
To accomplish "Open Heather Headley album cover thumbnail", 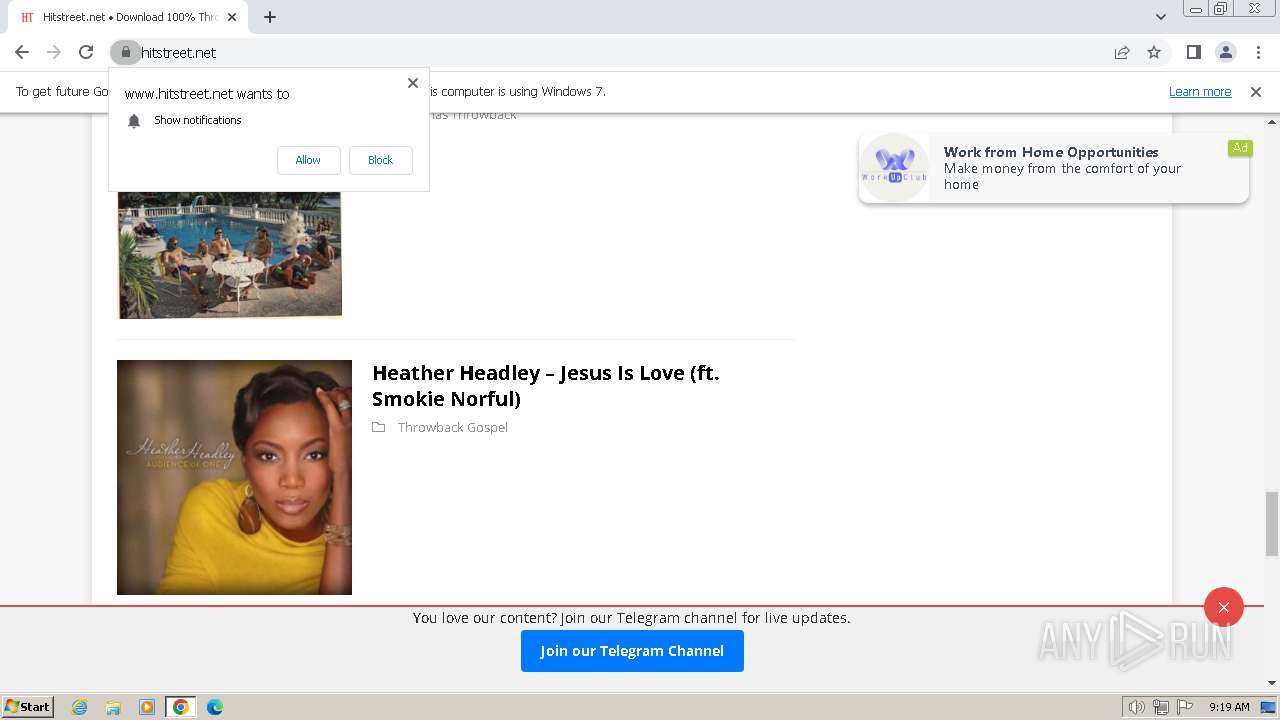I will (234, 477).
